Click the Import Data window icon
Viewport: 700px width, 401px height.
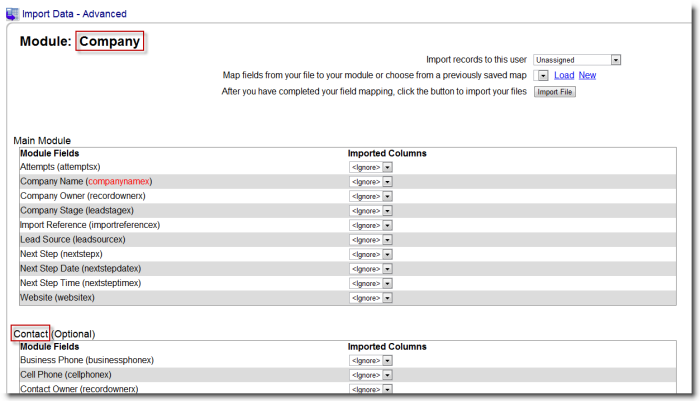click(12, 14)
